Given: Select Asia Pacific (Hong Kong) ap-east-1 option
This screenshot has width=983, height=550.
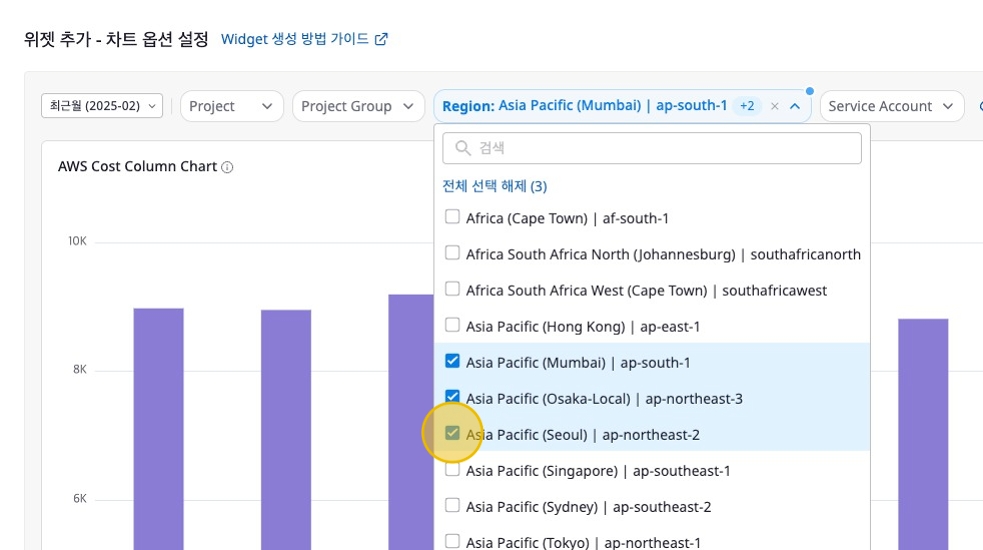Looking at the screenshot, I should 583,326.
